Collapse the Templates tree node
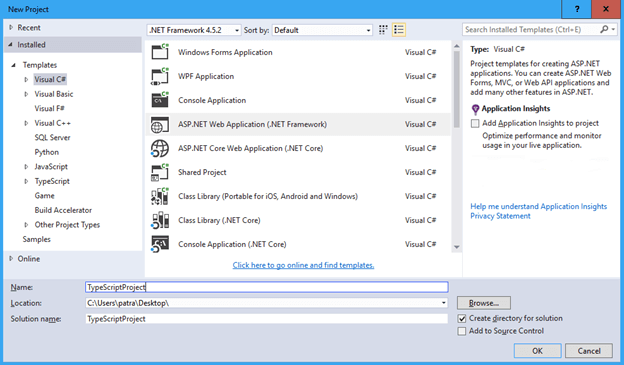 pyautogui.click(x=14, y=65)
